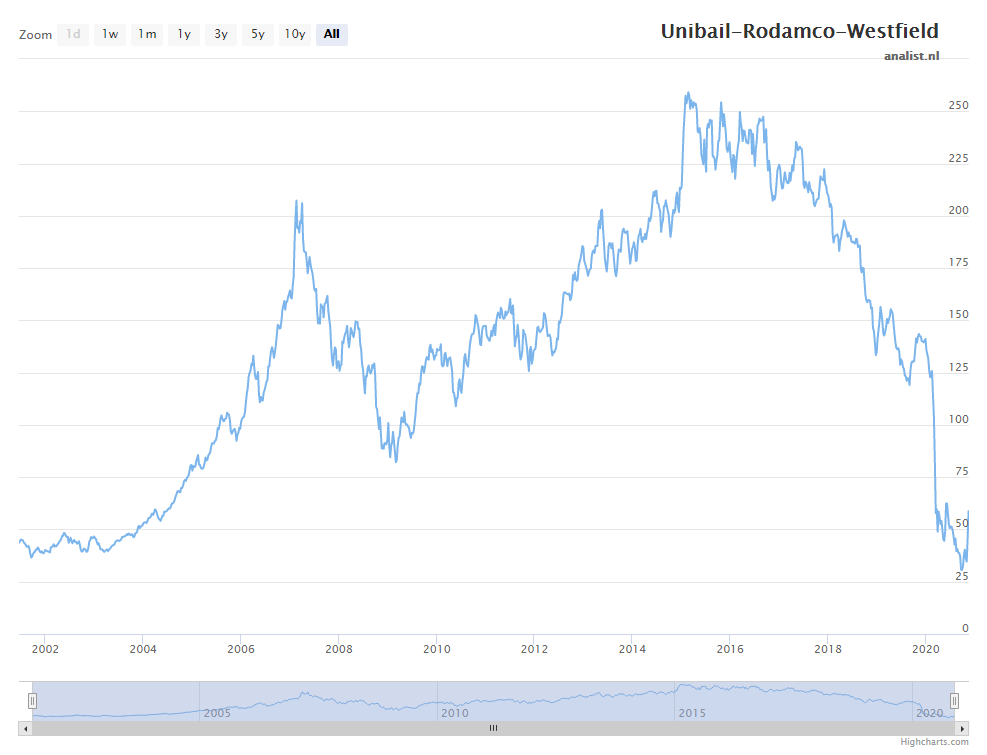
Task: Select the 1w zoom range
Action: [110, 34]
